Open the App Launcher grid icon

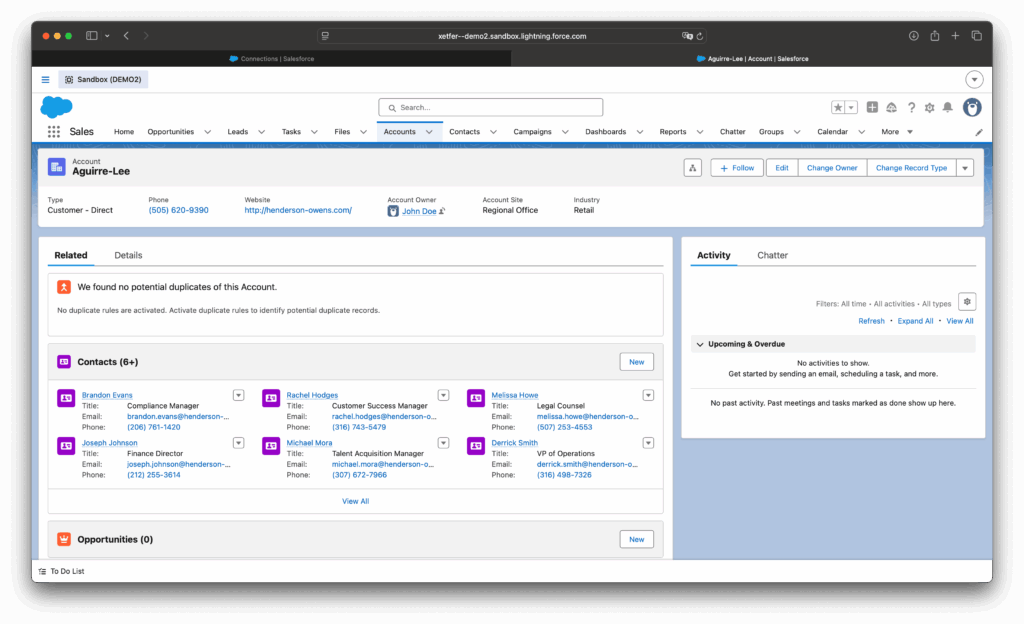point(54,132)
